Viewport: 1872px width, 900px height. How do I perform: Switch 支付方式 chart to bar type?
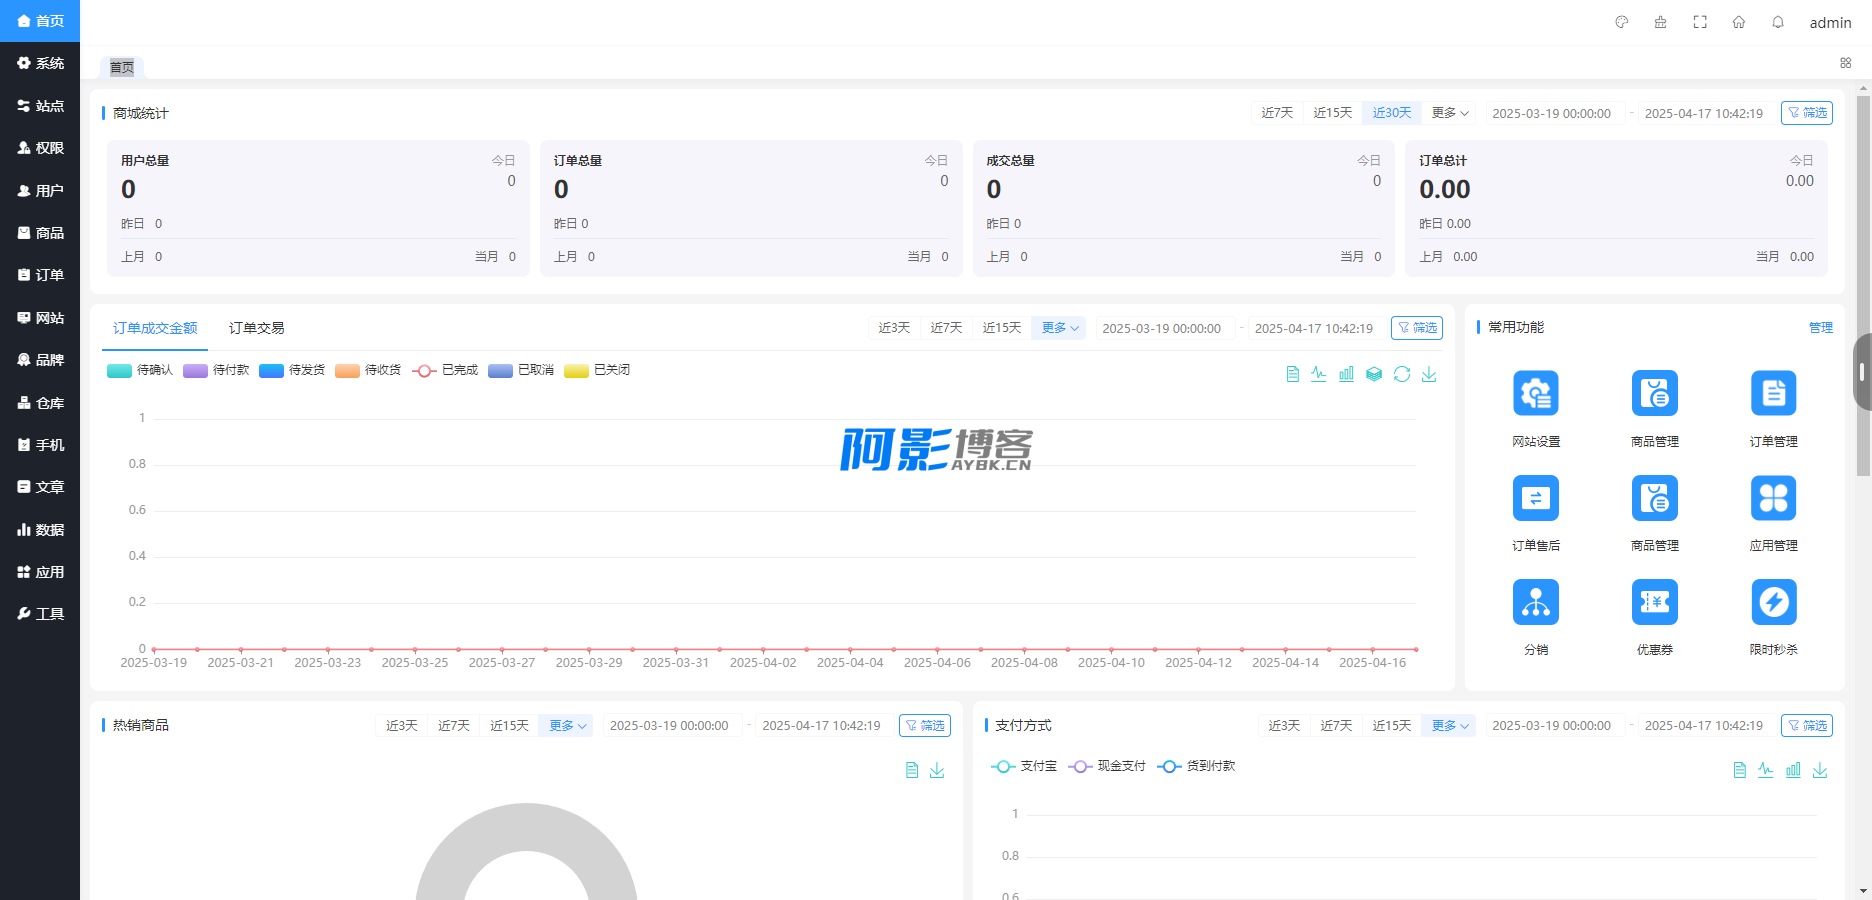click(x=1793, y=770)
